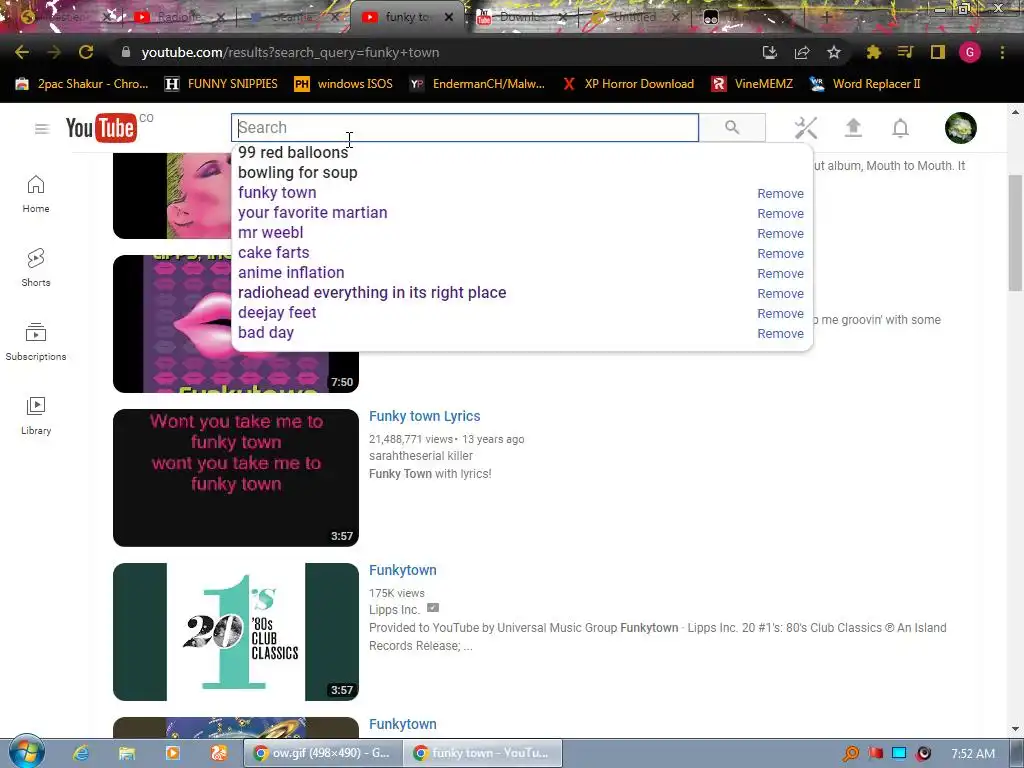Open the media player taskbar icon
The height and width of the screenshot is (768, 1024).
172,753
